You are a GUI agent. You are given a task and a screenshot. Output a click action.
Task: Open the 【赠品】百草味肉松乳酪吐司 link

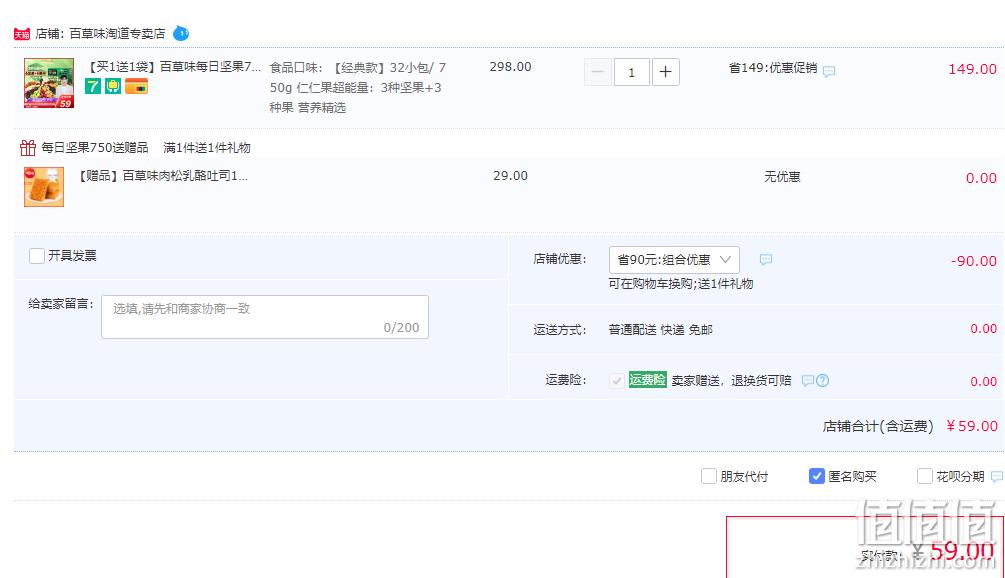162,176
